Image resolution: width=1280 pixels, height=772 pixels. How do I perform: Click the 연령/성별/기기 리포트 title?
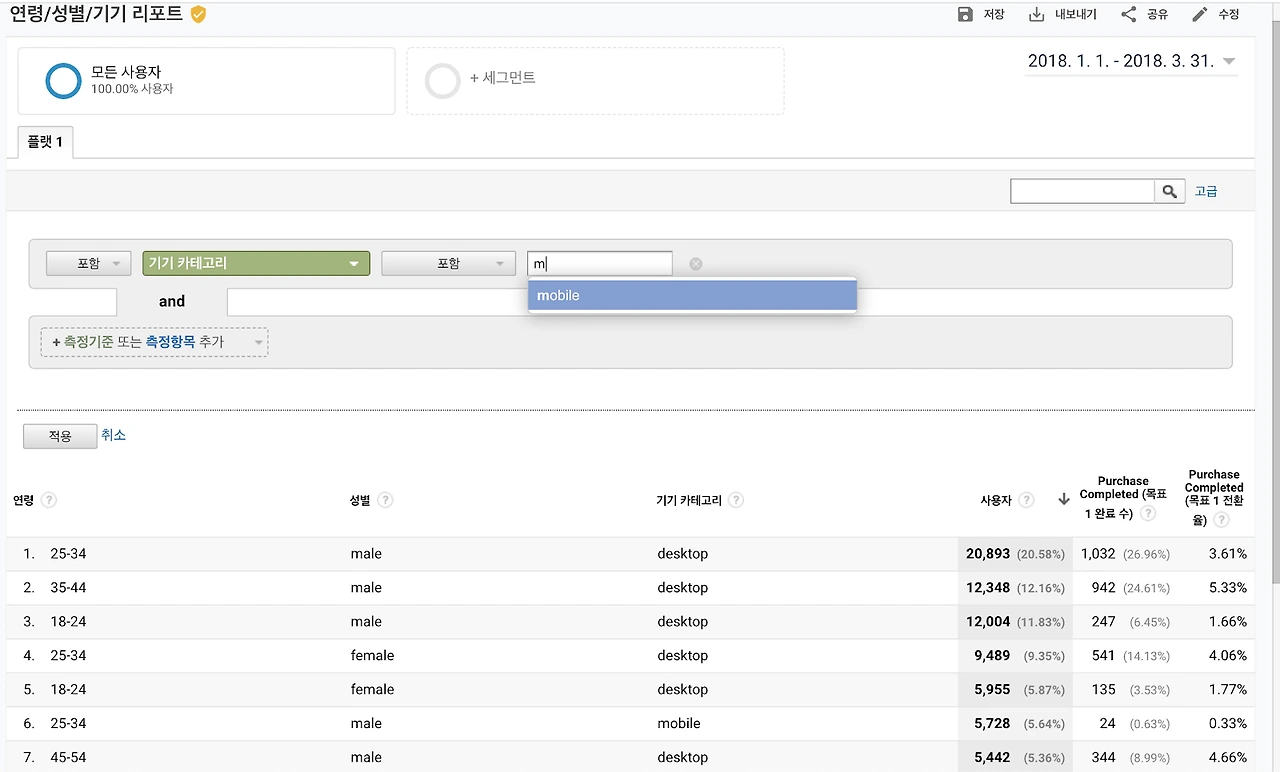96,14
